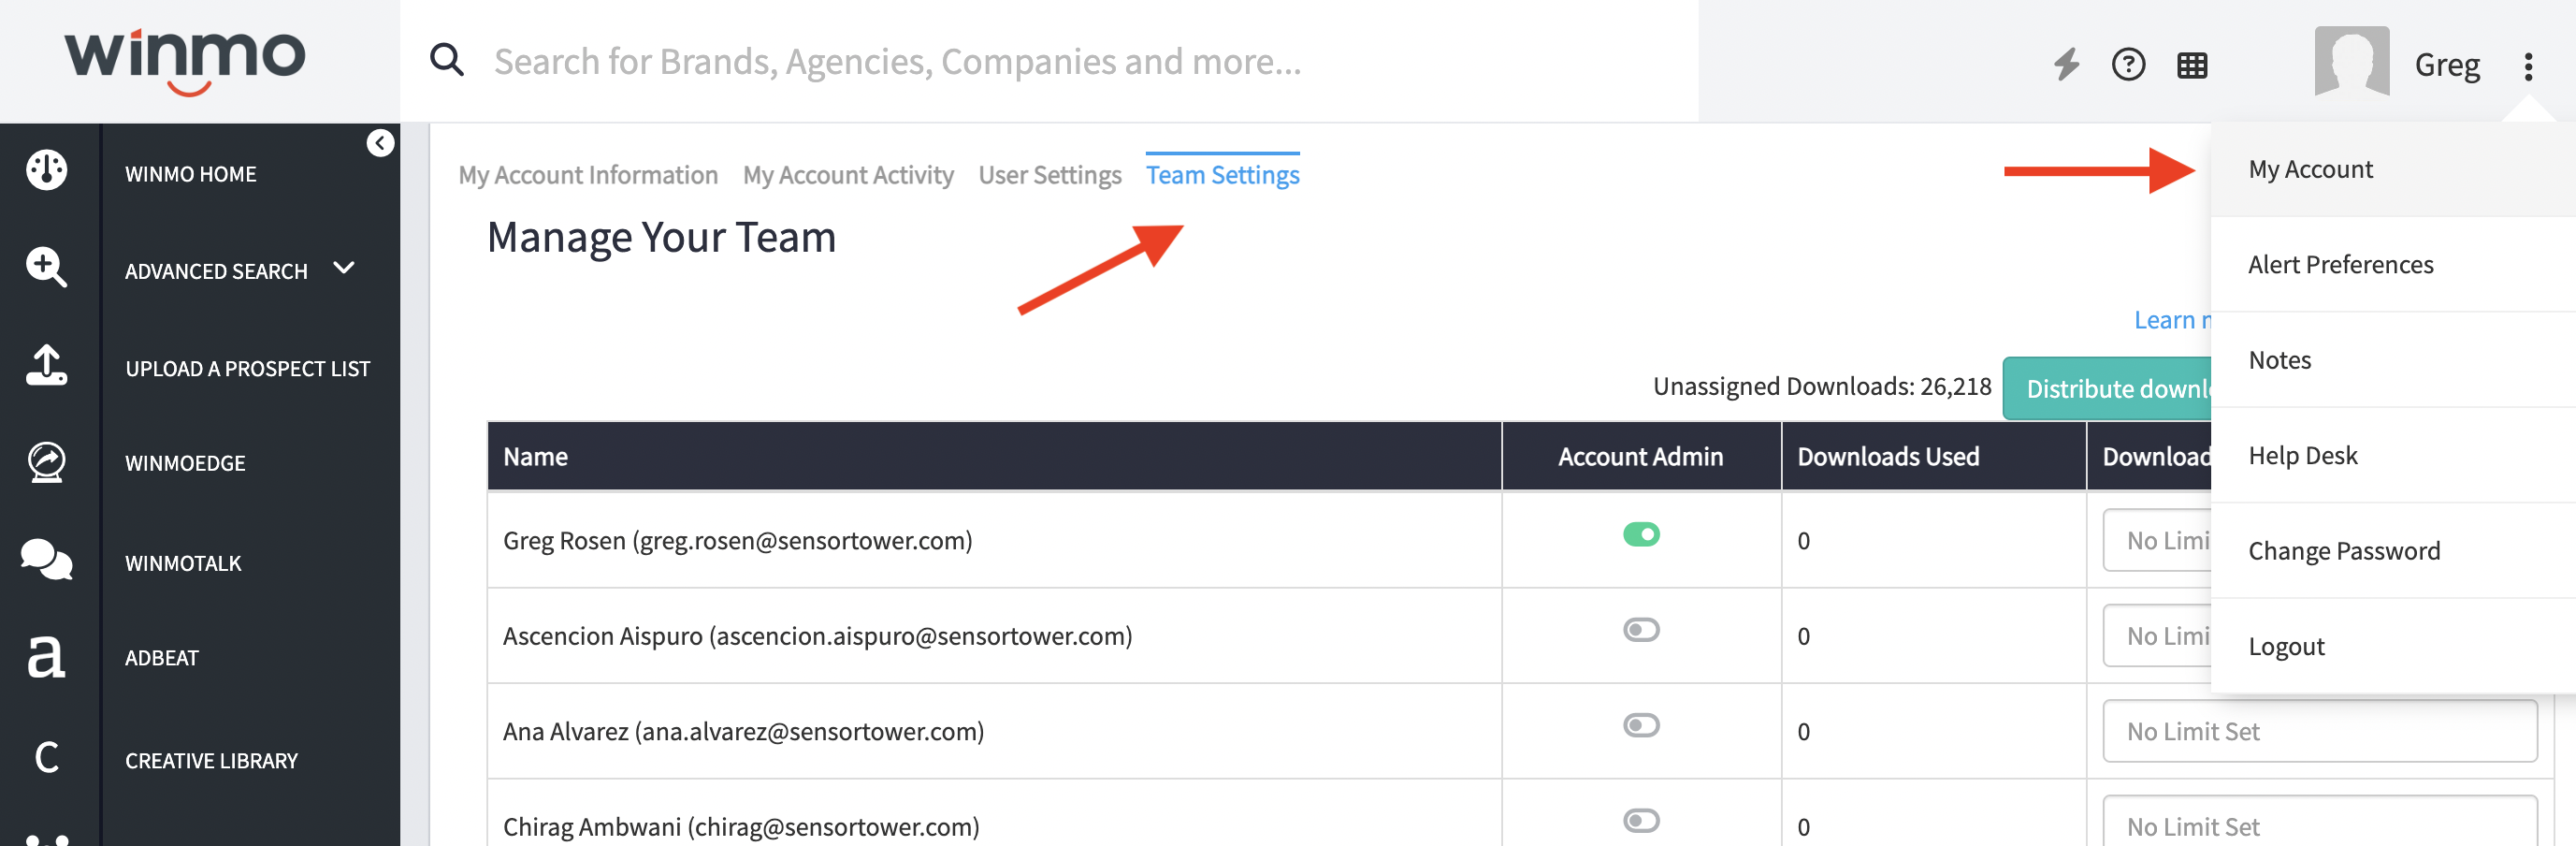Screen dimensions: 2576x846
Task: Switch to User Settings tab
Action: pos(1050,175)
